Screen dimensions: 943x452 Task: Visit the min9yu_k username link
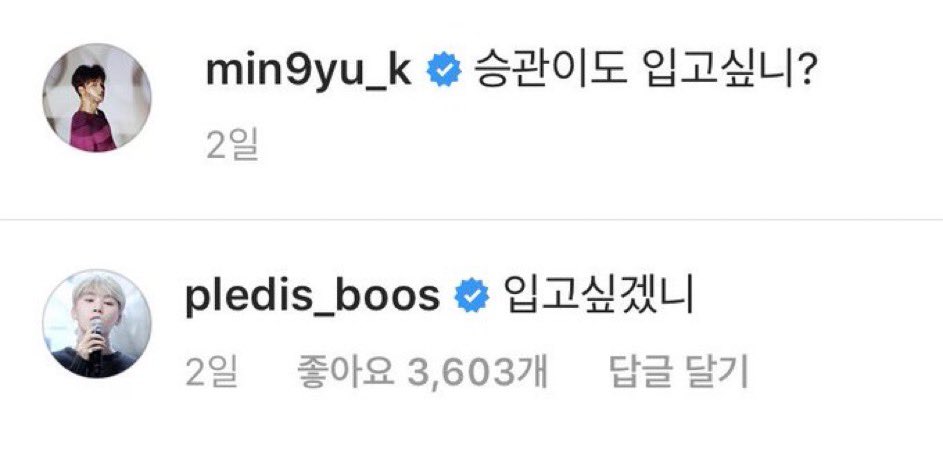[309, 72]
